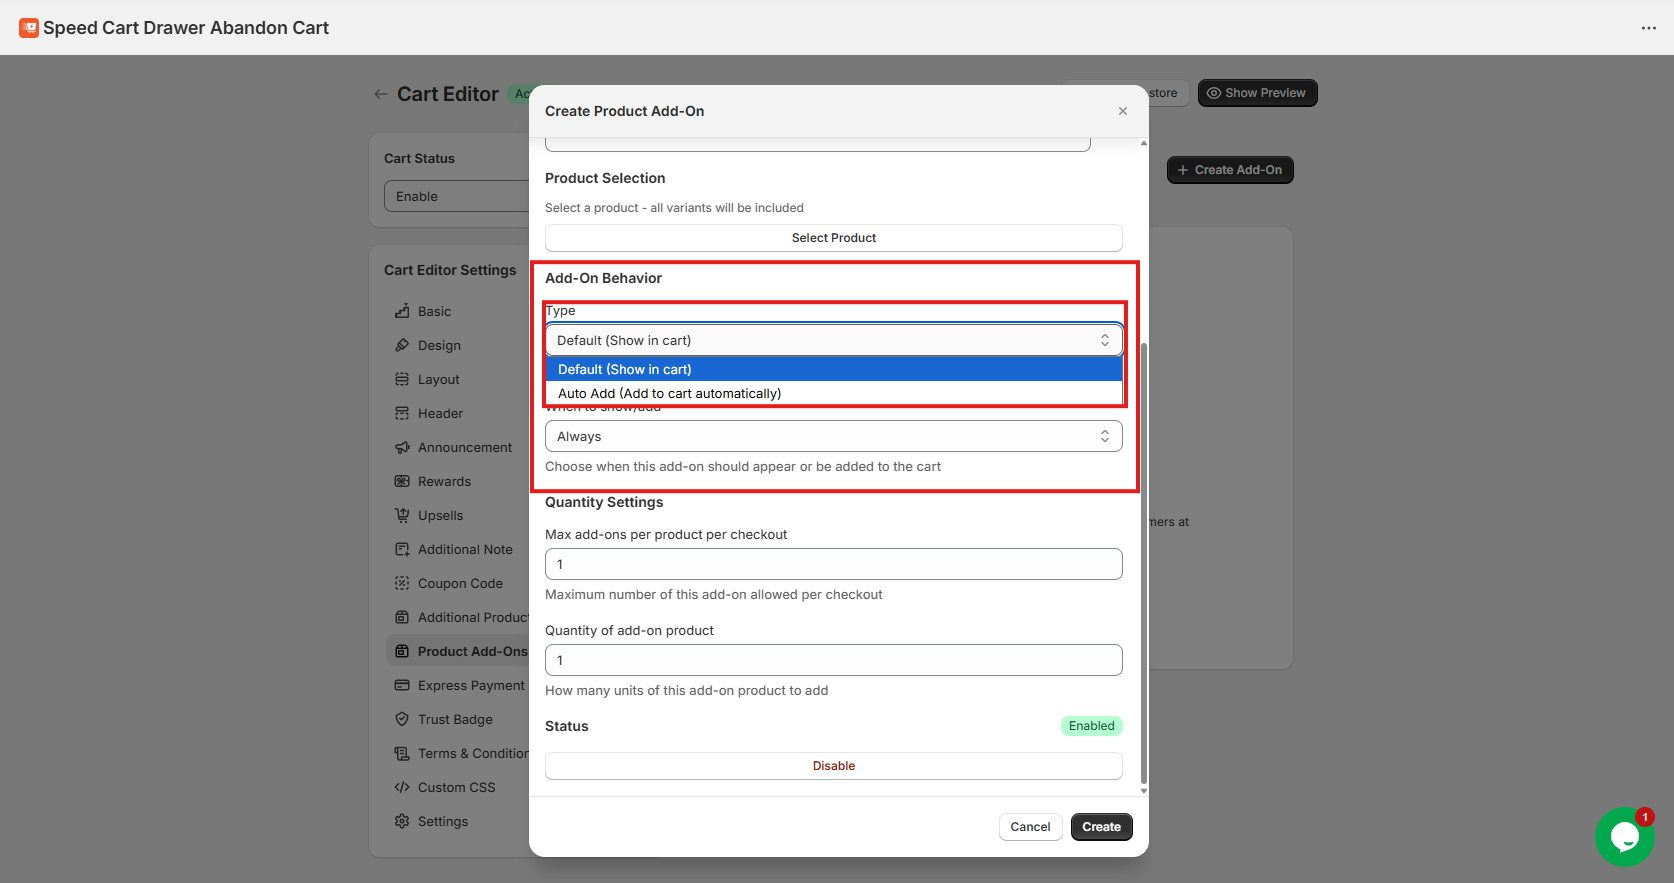The height and width of the screenshot is (883, 1674).
Task: Click the Create button in dialog
Action: tap(1101, 827)
